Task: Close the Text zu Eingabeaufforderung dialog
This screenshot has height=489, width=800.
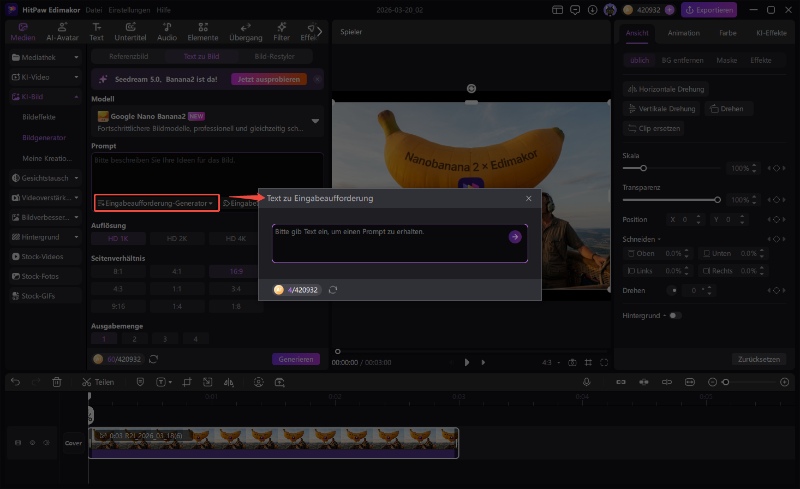Action: (x=529, y=199)
